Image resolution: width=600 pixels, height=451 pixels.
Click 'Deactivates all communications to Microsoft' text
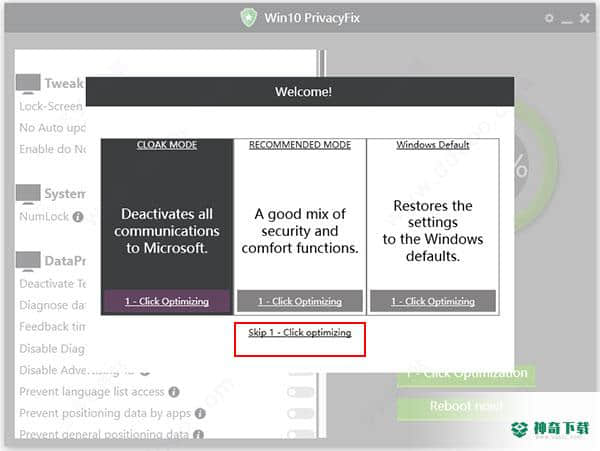pyautogui.click(x=167, y=231)
